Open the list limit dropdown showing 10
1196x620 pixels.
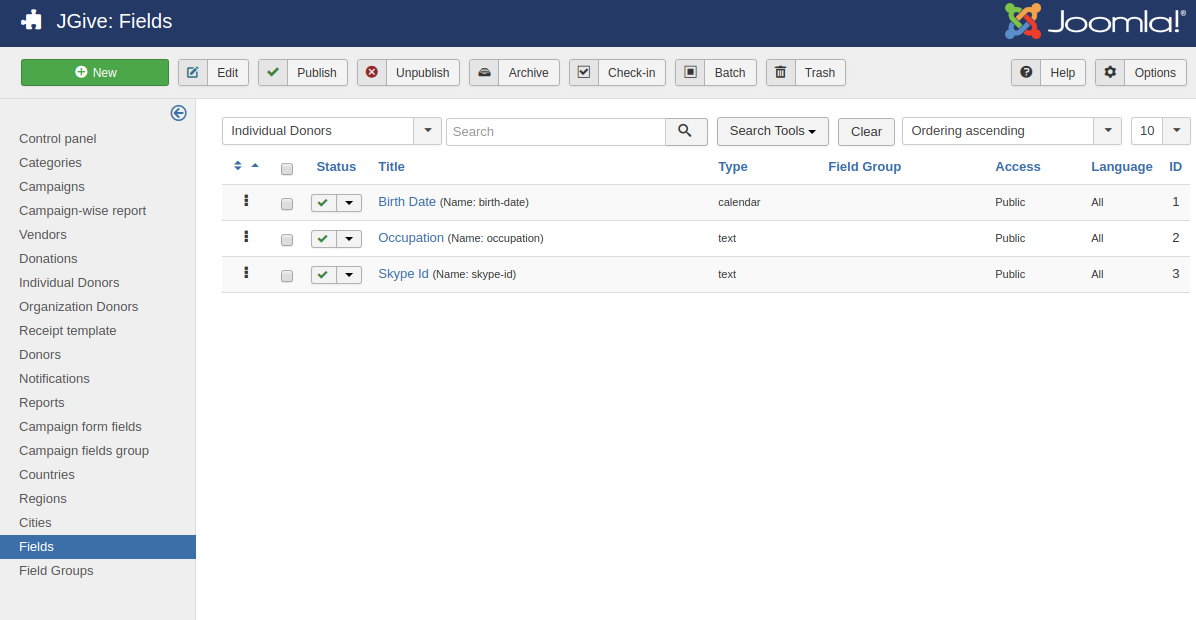1160,131
